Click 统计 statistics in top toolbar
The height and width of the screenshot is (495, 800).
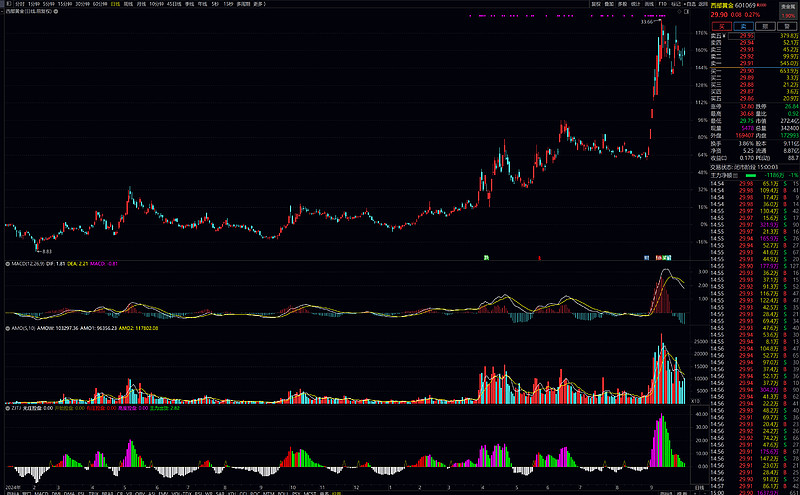635,4
